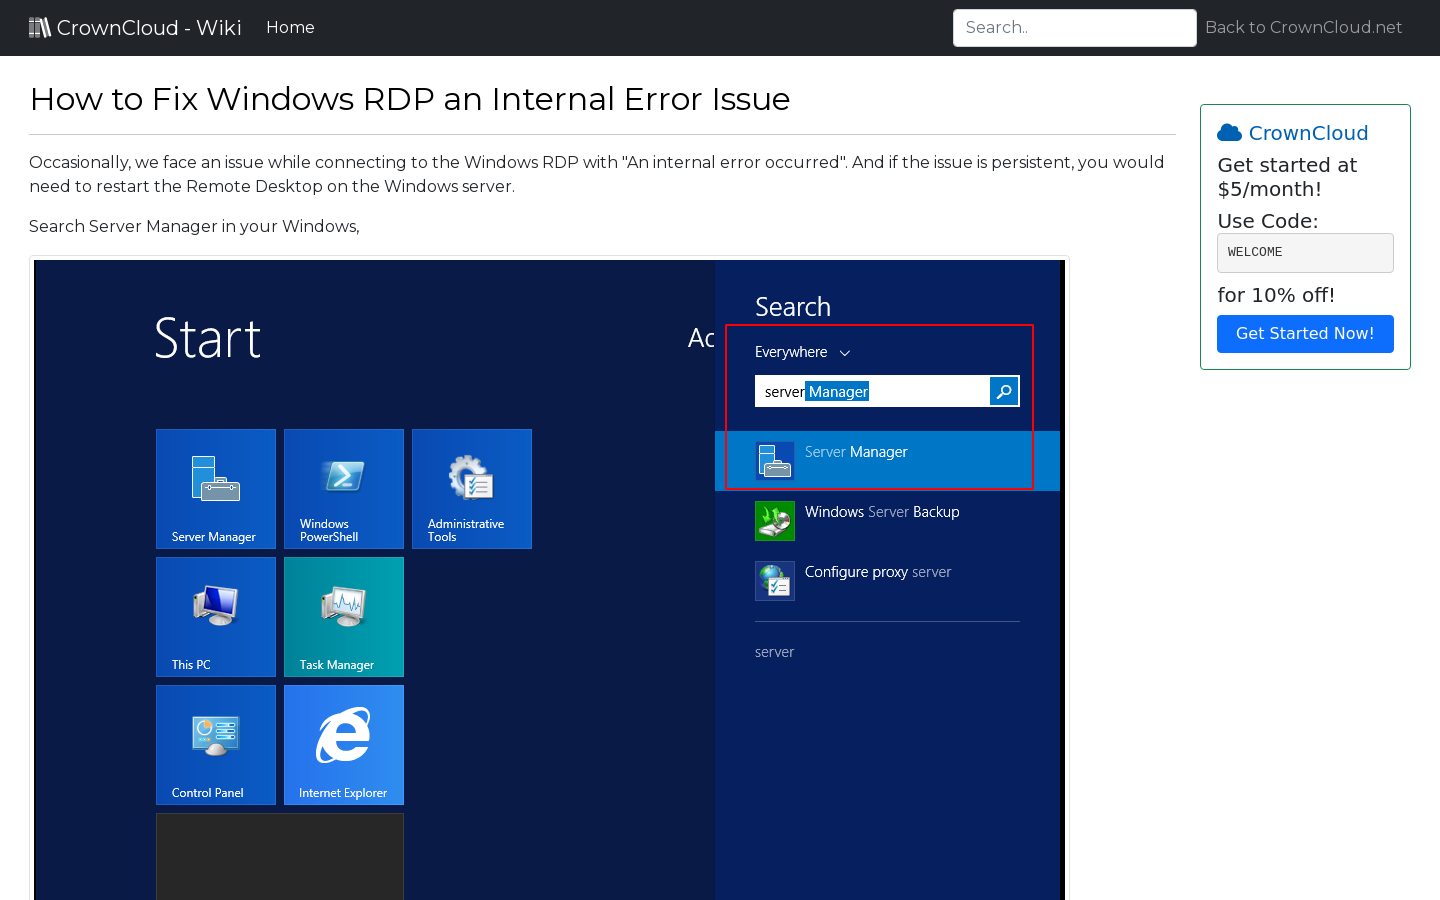
Task: Open the Server Manager tile
Action: click(x=215, y=489)
